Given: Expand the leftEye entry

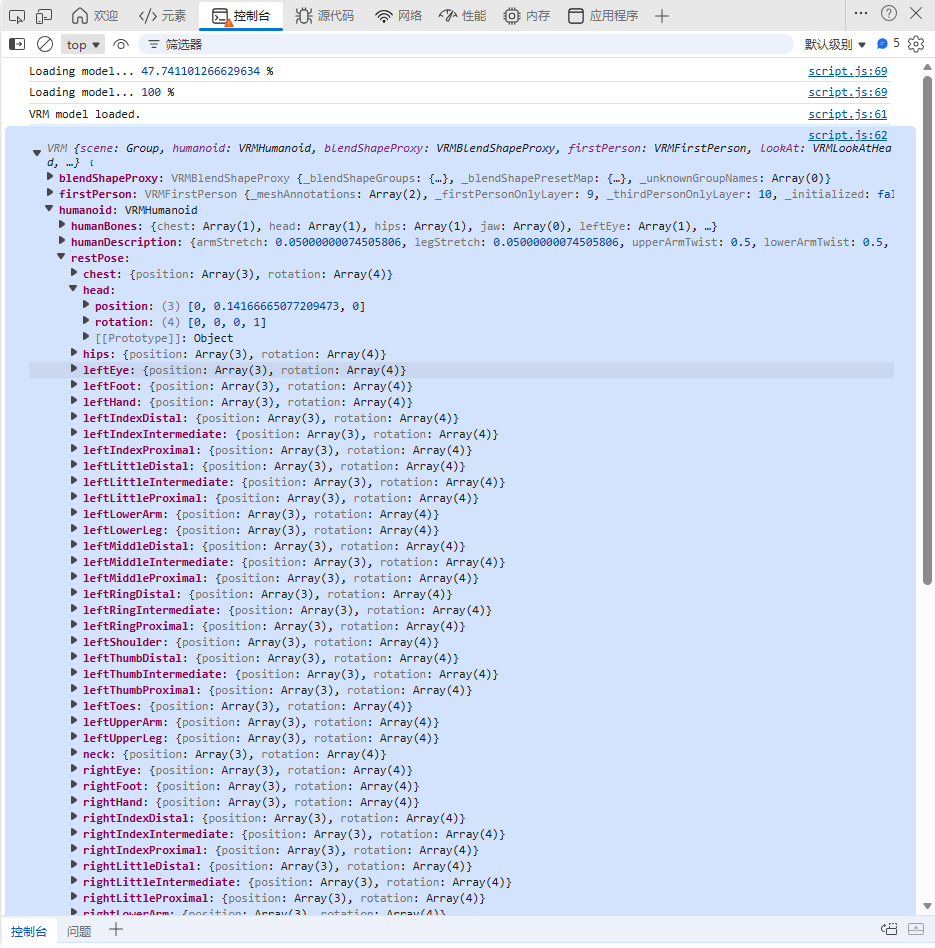Looking at the screenshot, I should click(x=74, y=368).
